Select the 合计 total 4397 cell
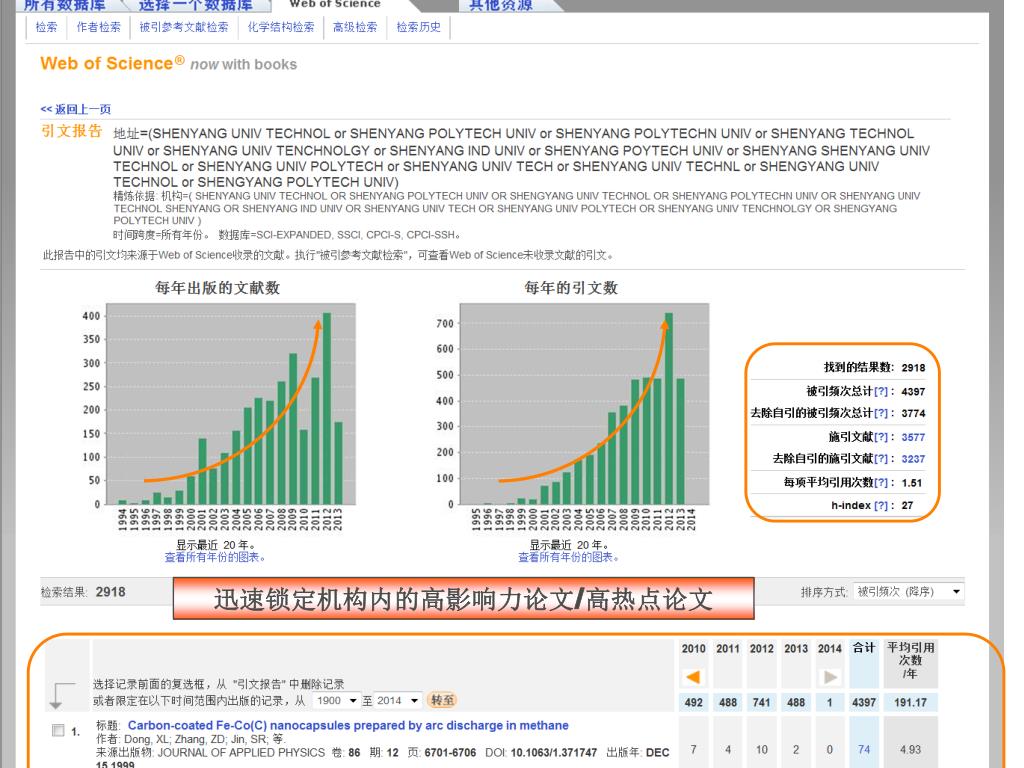The width and height of the screenshot is (1024, 768). click(864, 703)
